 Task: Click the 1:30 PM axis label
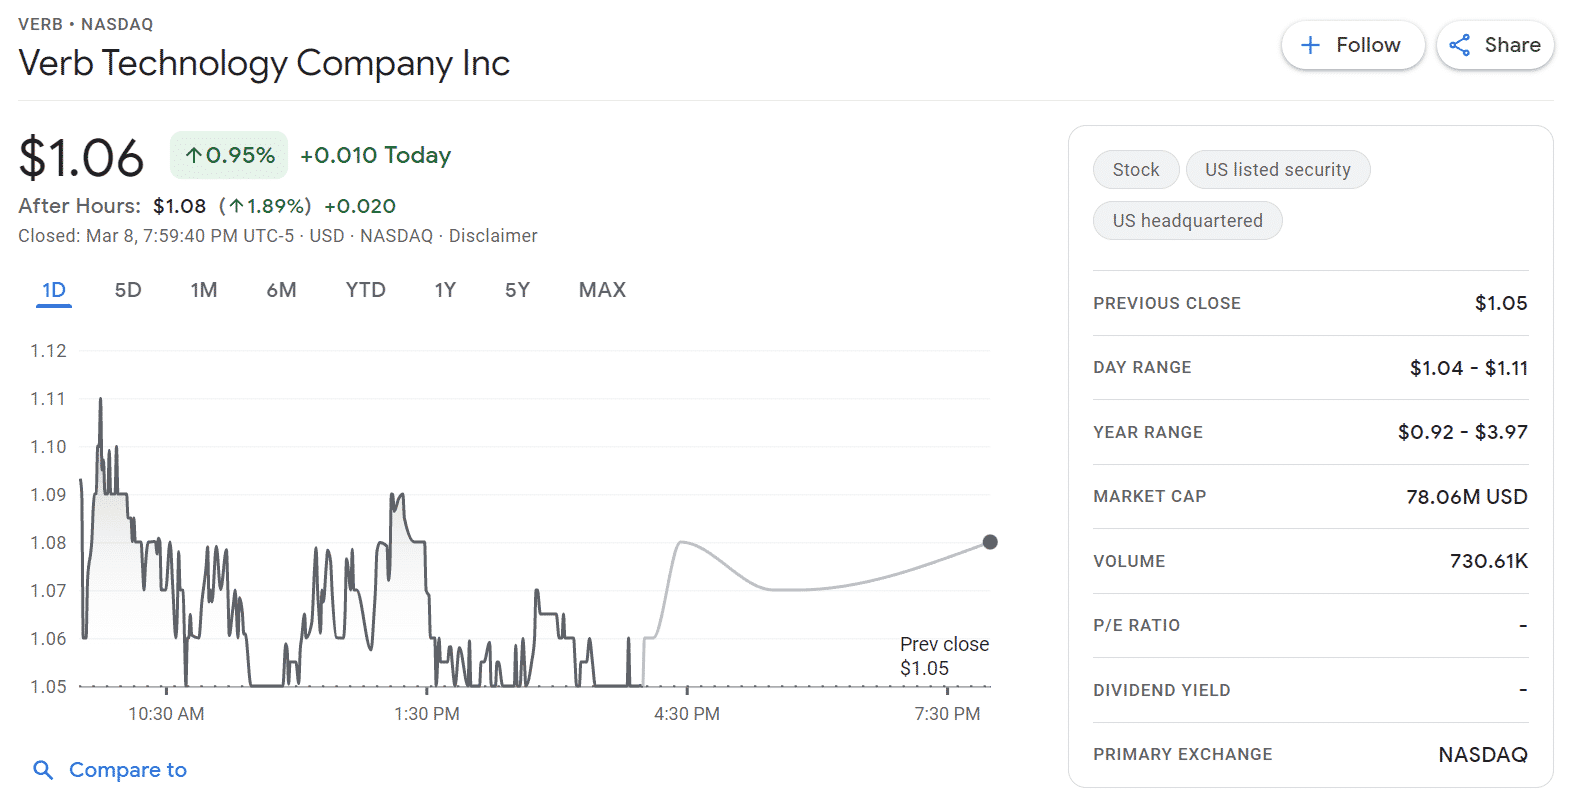click(x=427, y=714)
